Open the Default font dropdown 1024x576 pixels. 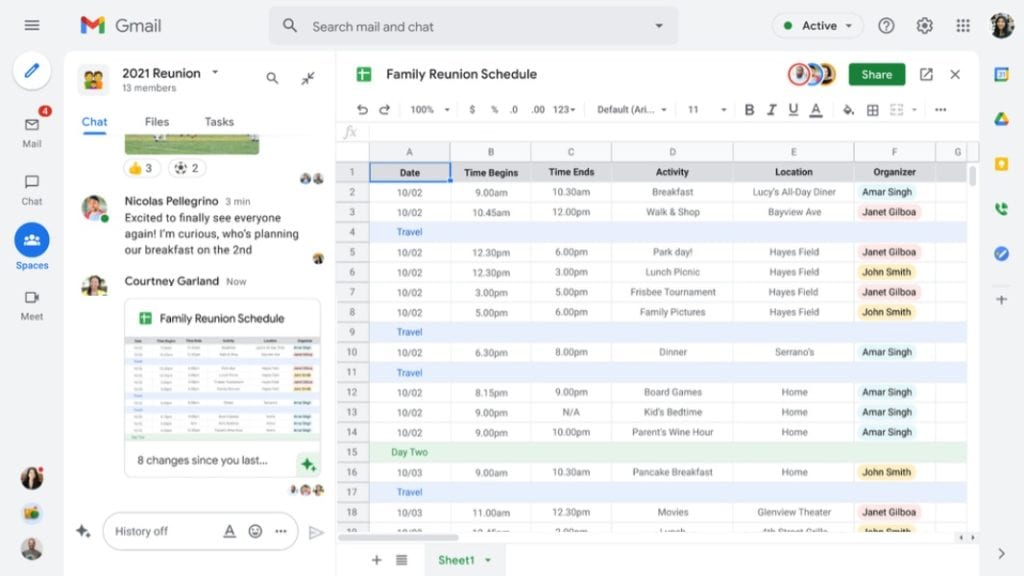pos(632,110)
